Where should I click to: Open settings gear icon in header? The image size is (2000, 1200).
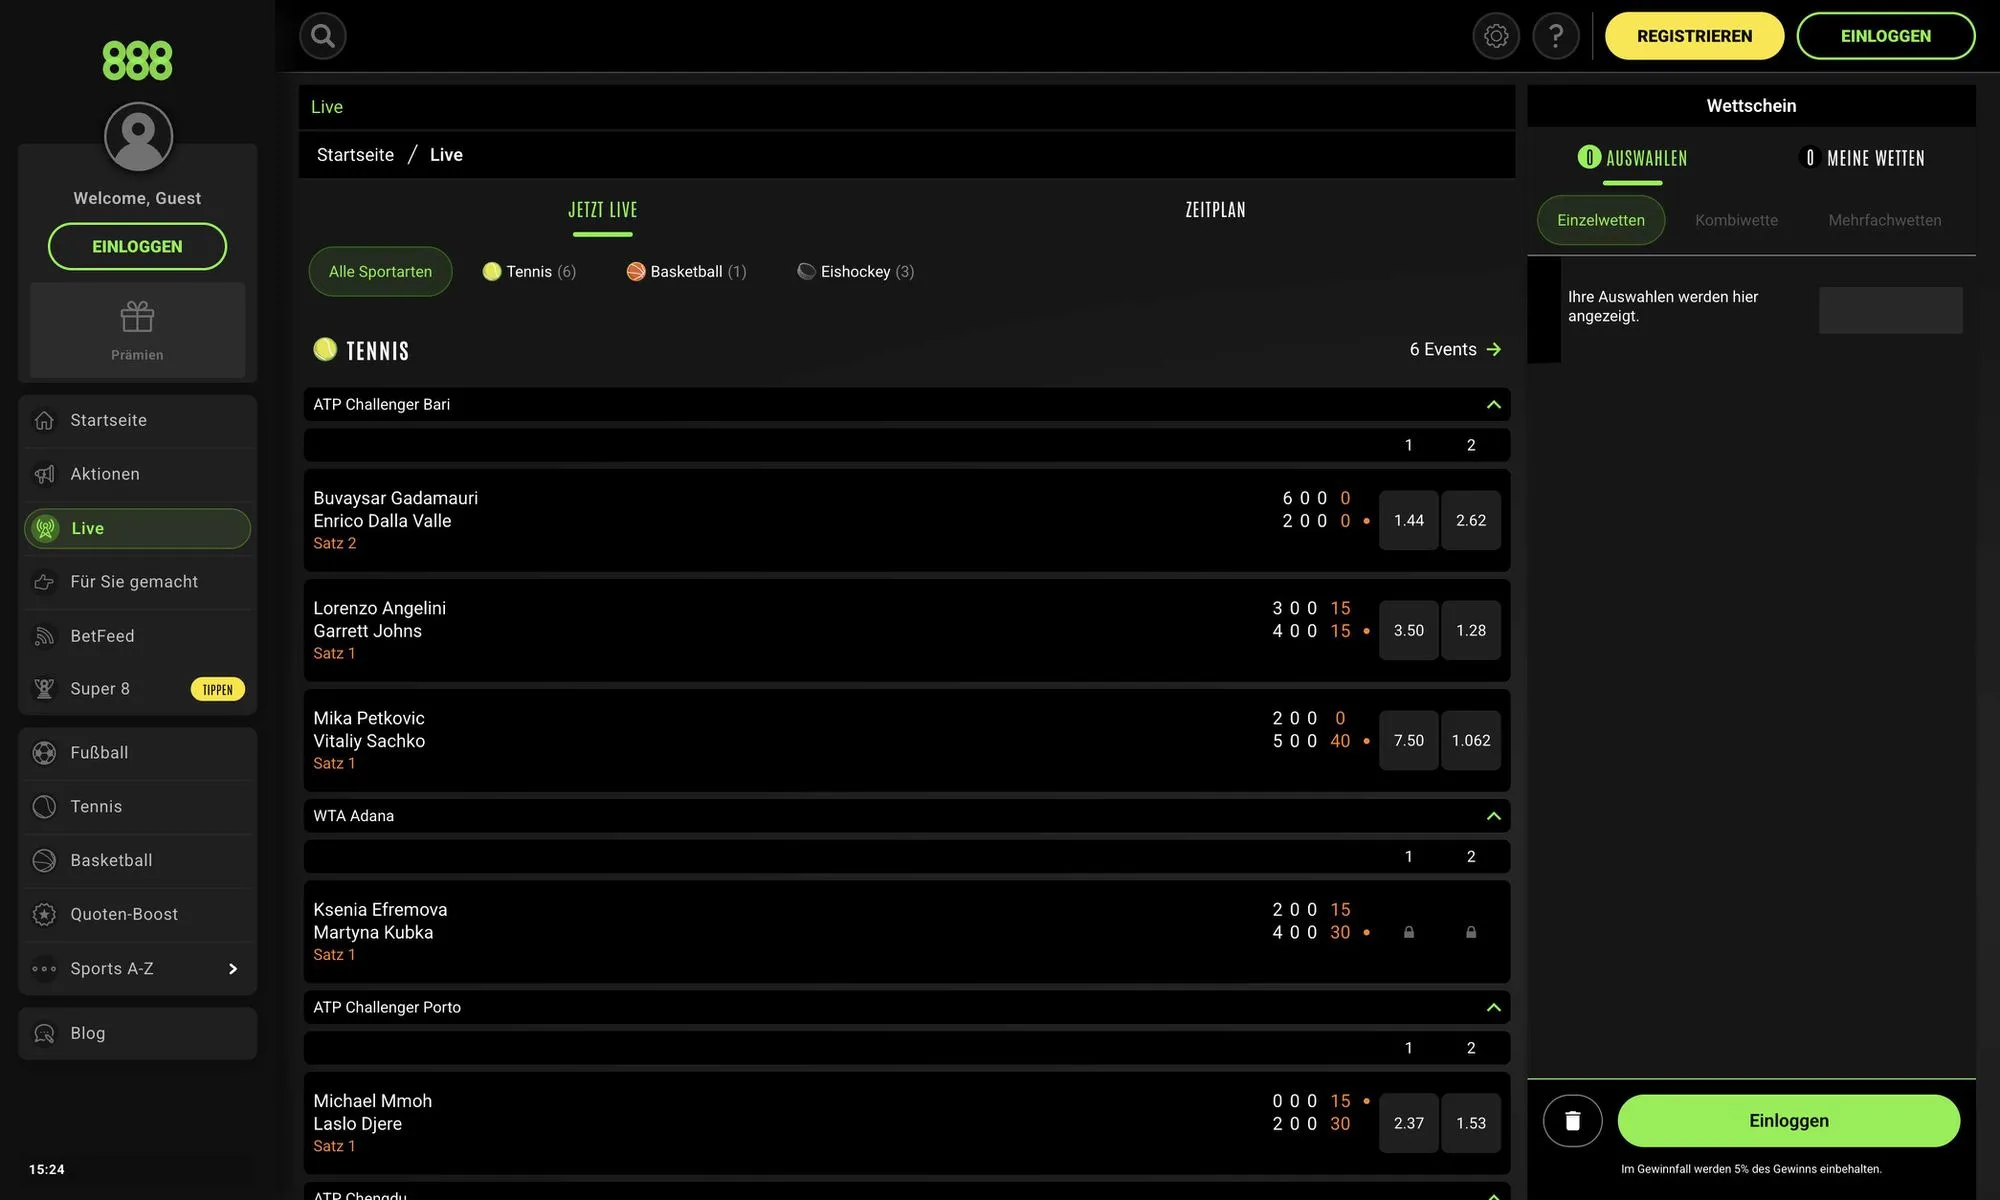pos(1496,36)
